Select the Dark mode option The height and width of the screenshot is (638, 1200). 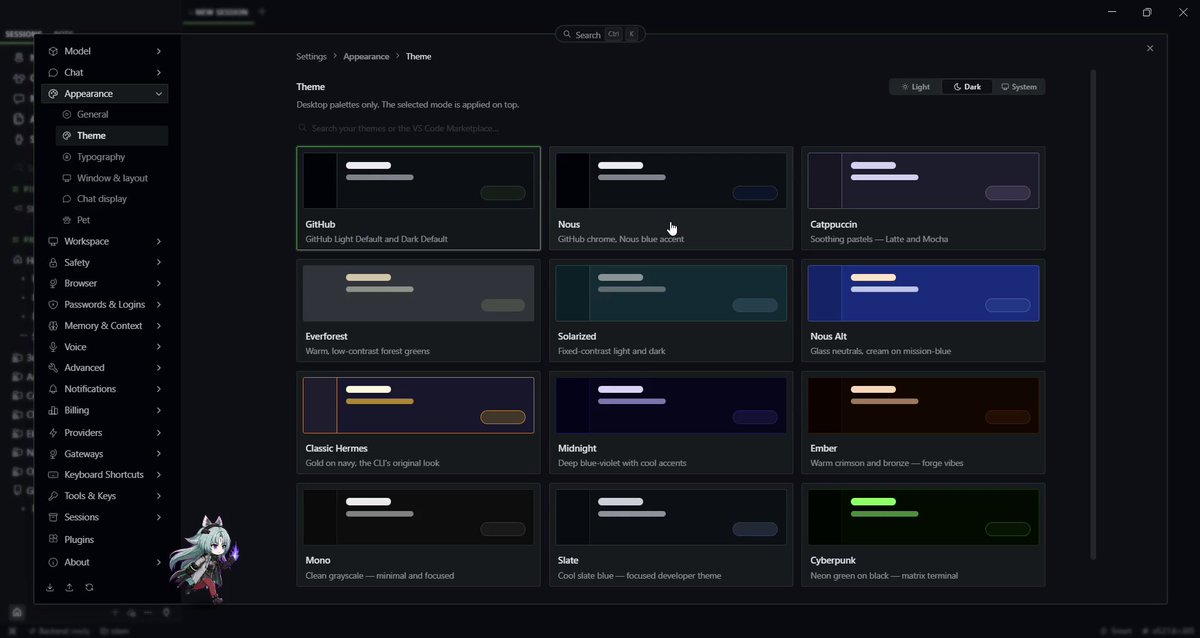(x=967, y=87)
